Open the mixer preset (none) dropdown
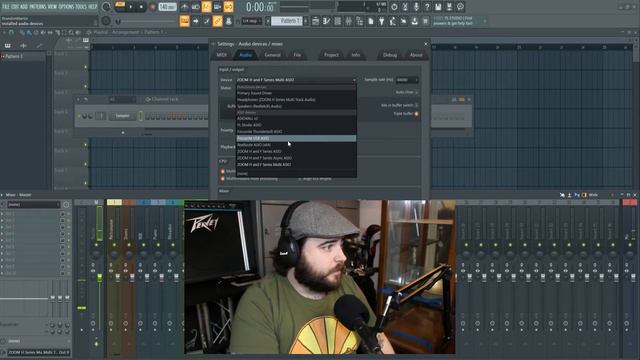 [x=33, y=204]
